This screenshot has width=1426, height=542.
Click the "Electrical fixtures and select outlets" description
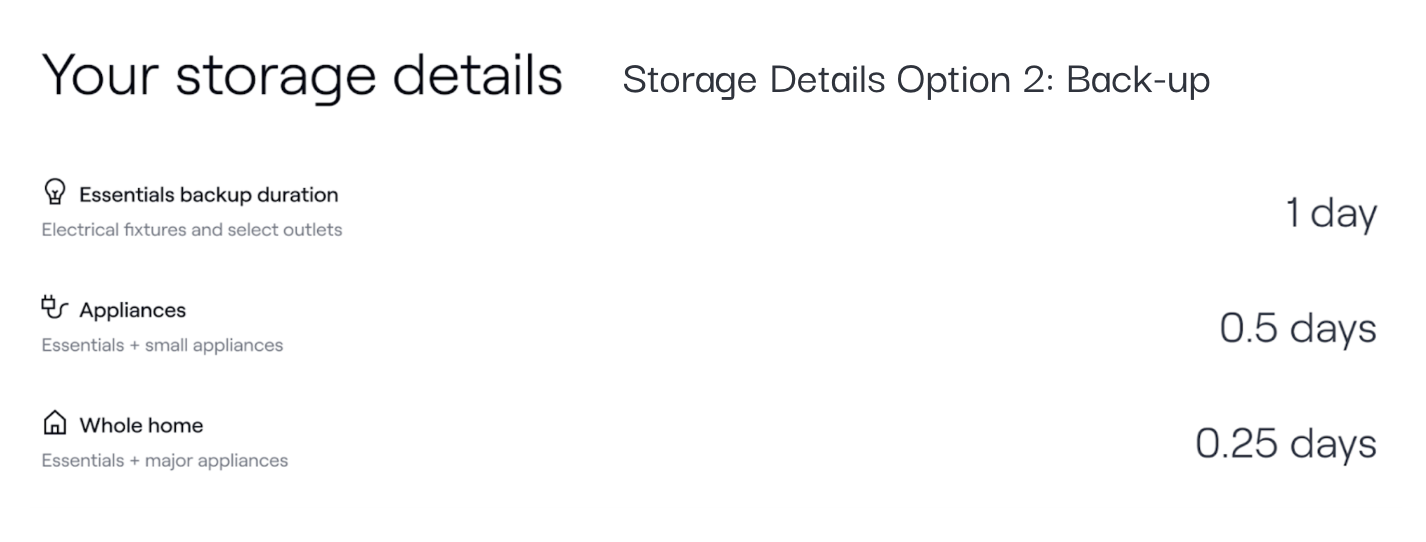pos(192,230)
